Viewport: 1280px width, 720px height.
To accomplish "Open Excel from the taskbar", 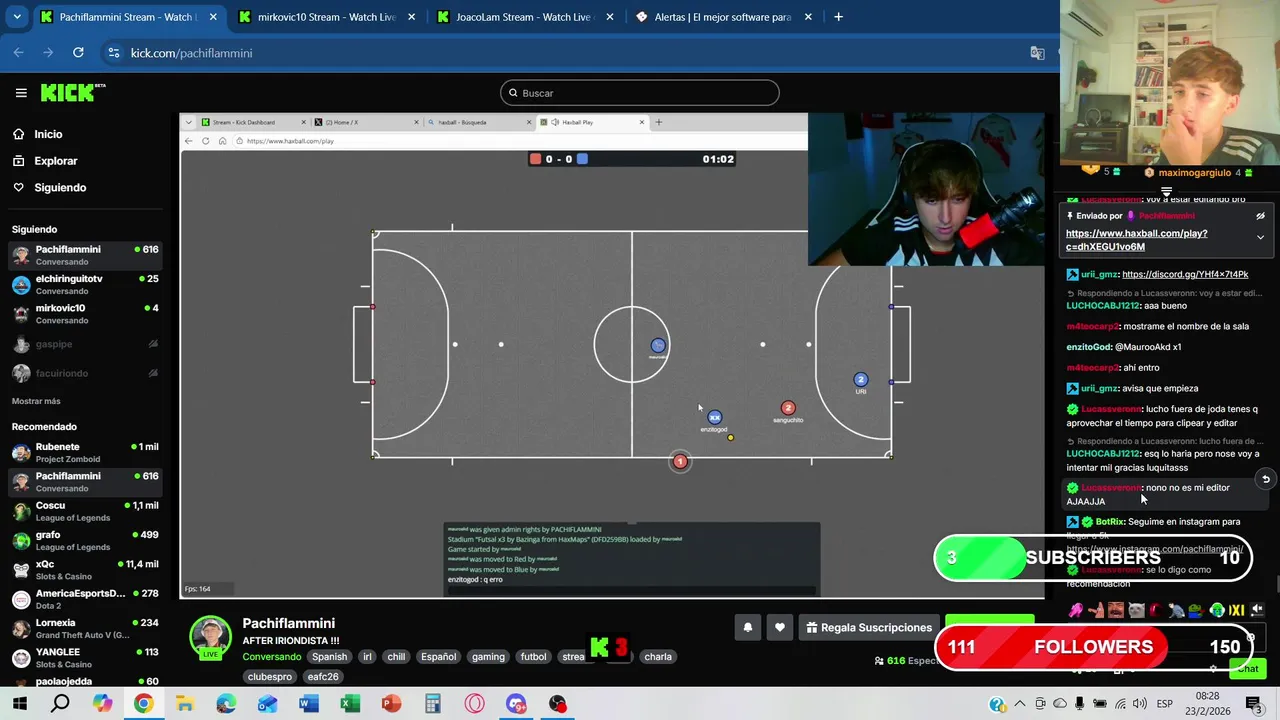I will (x=350, y=704).
